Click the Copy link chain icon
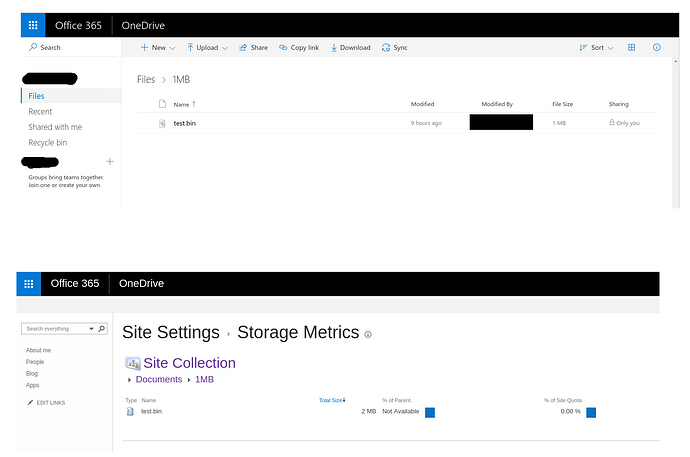The image size is (690, 457). click(283, 48)
